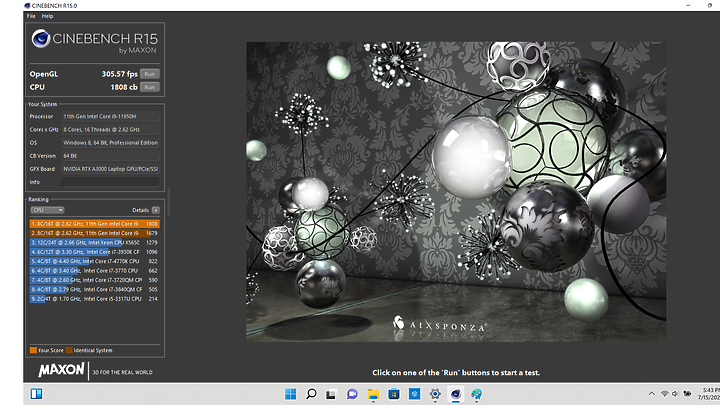Open the Wi-Fi network tray icon
This screenshot has height=405, width=720.
pos(664,394)
